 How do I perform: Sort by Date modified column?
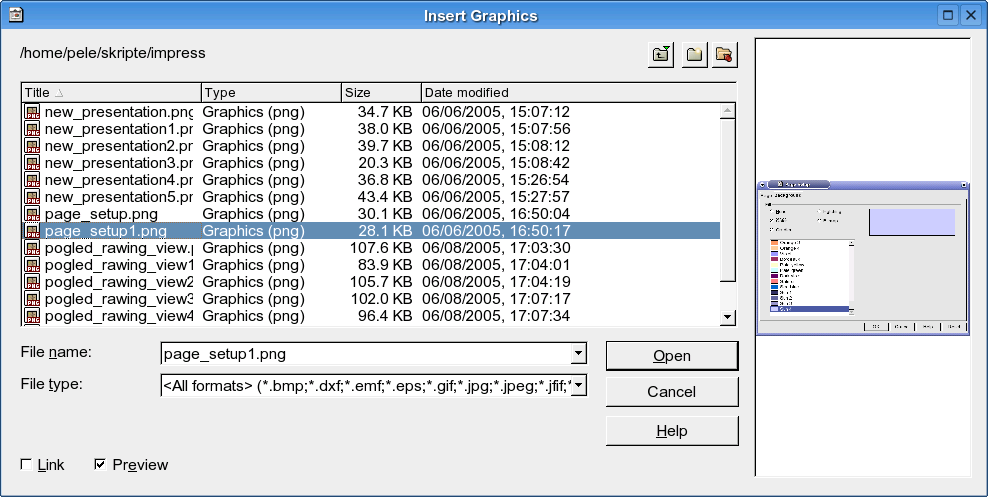578,93
